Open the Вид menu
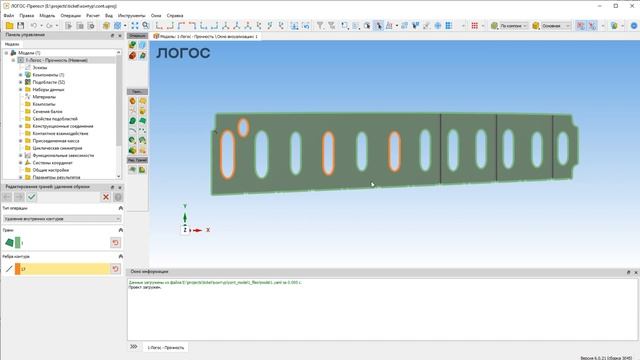Image resolution: width=640 pixels, height=360 pixels. (109, 16)
